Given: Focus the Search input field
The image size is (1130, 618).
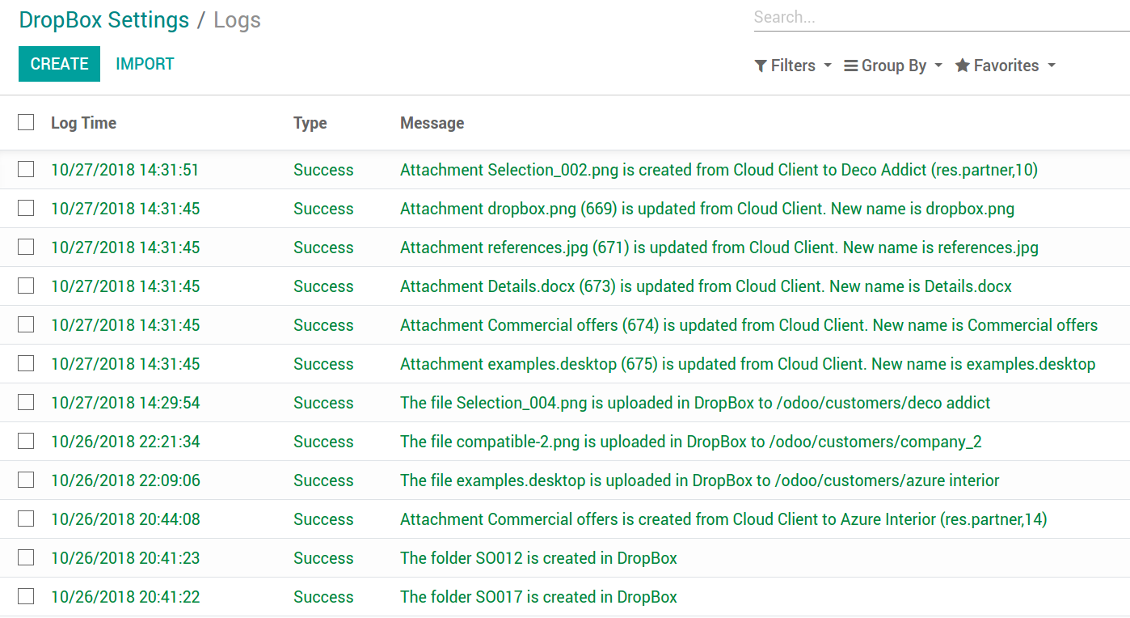Looking at the screenshot, I should click(940, 18).
